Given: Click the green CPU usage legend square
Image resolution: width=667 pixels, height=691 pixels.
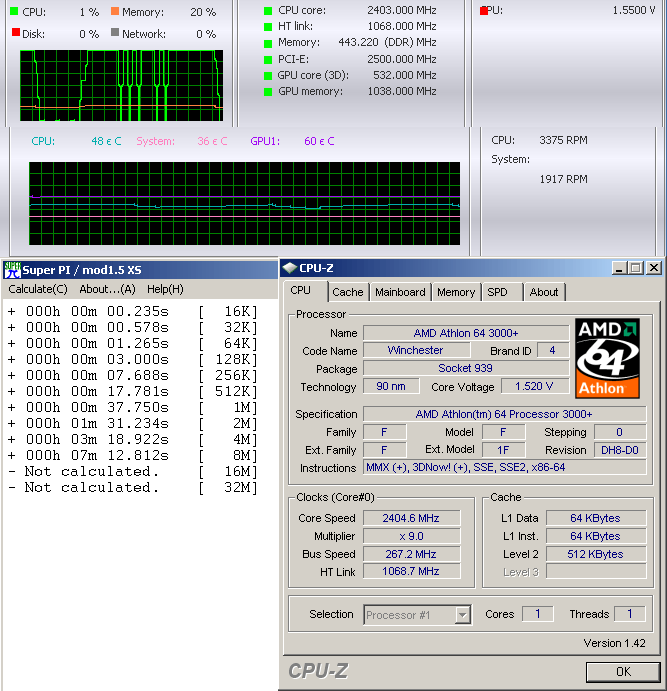Looking at the screenshot, I should tap(15, 11).
